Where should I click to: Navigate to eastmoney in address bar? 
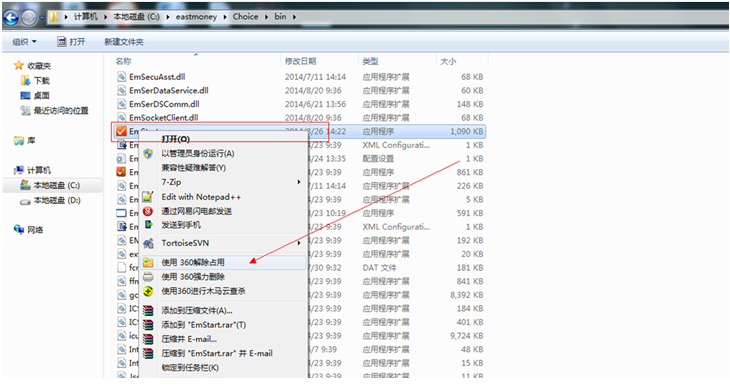coord(196,17)
